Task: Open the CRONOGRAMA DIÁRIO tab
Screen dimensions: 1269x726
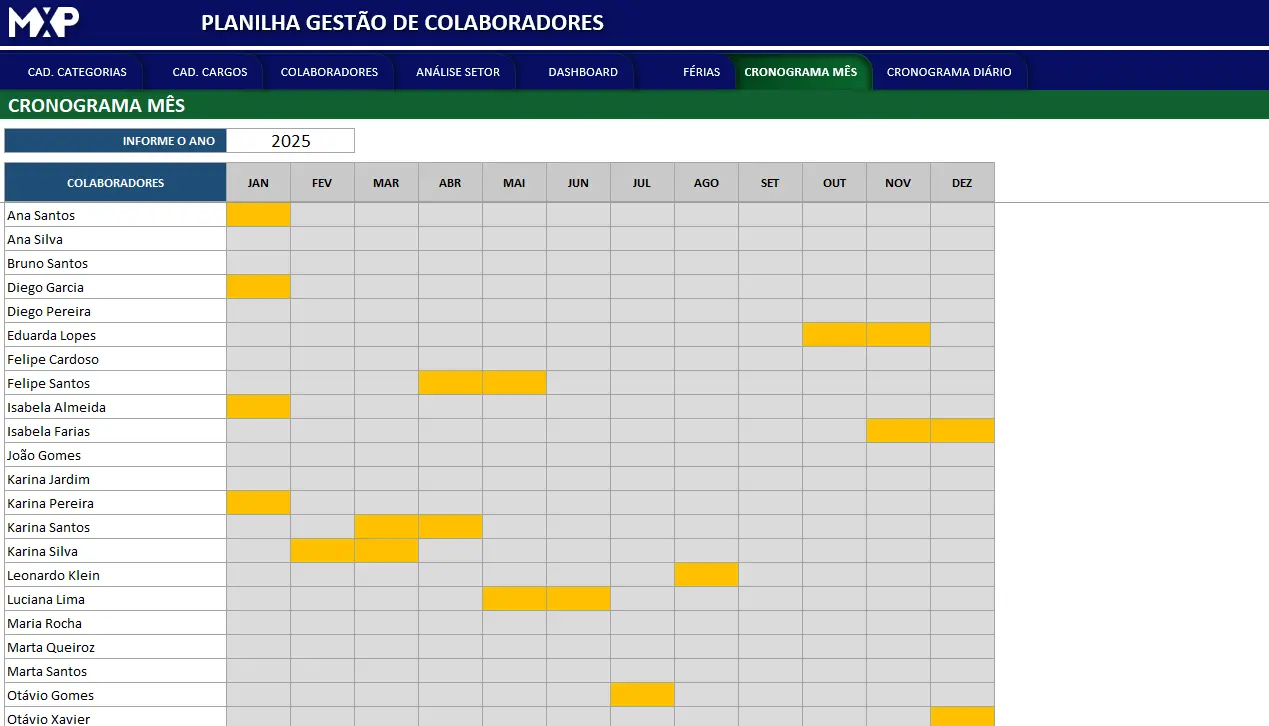Action: 949,72
